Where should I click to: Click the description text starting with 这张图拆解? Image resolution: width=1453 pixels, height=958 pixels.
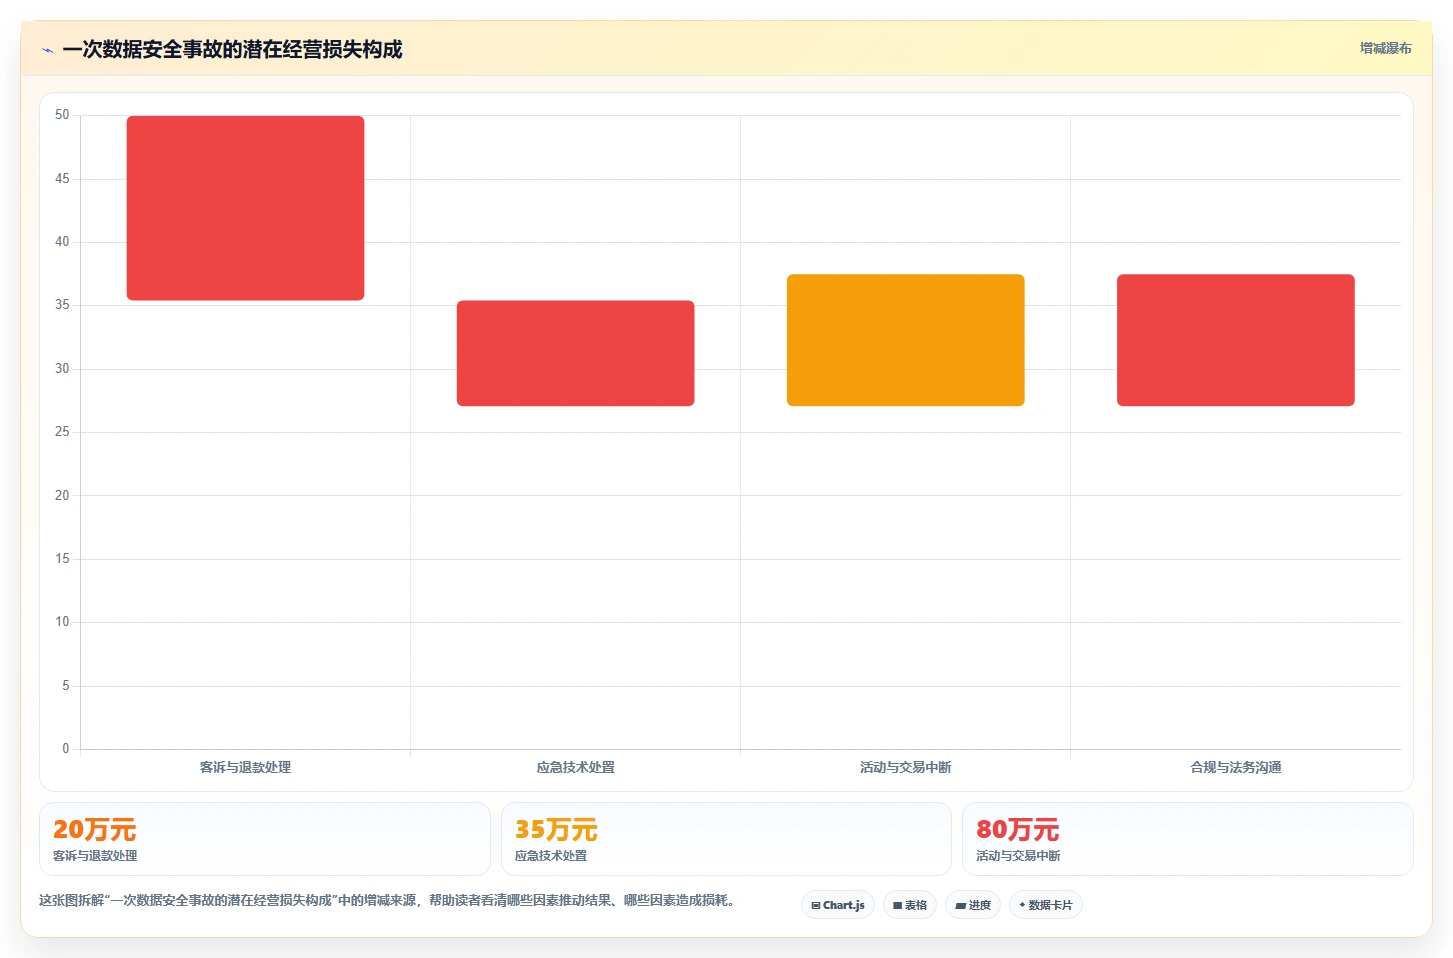[390, 900]
